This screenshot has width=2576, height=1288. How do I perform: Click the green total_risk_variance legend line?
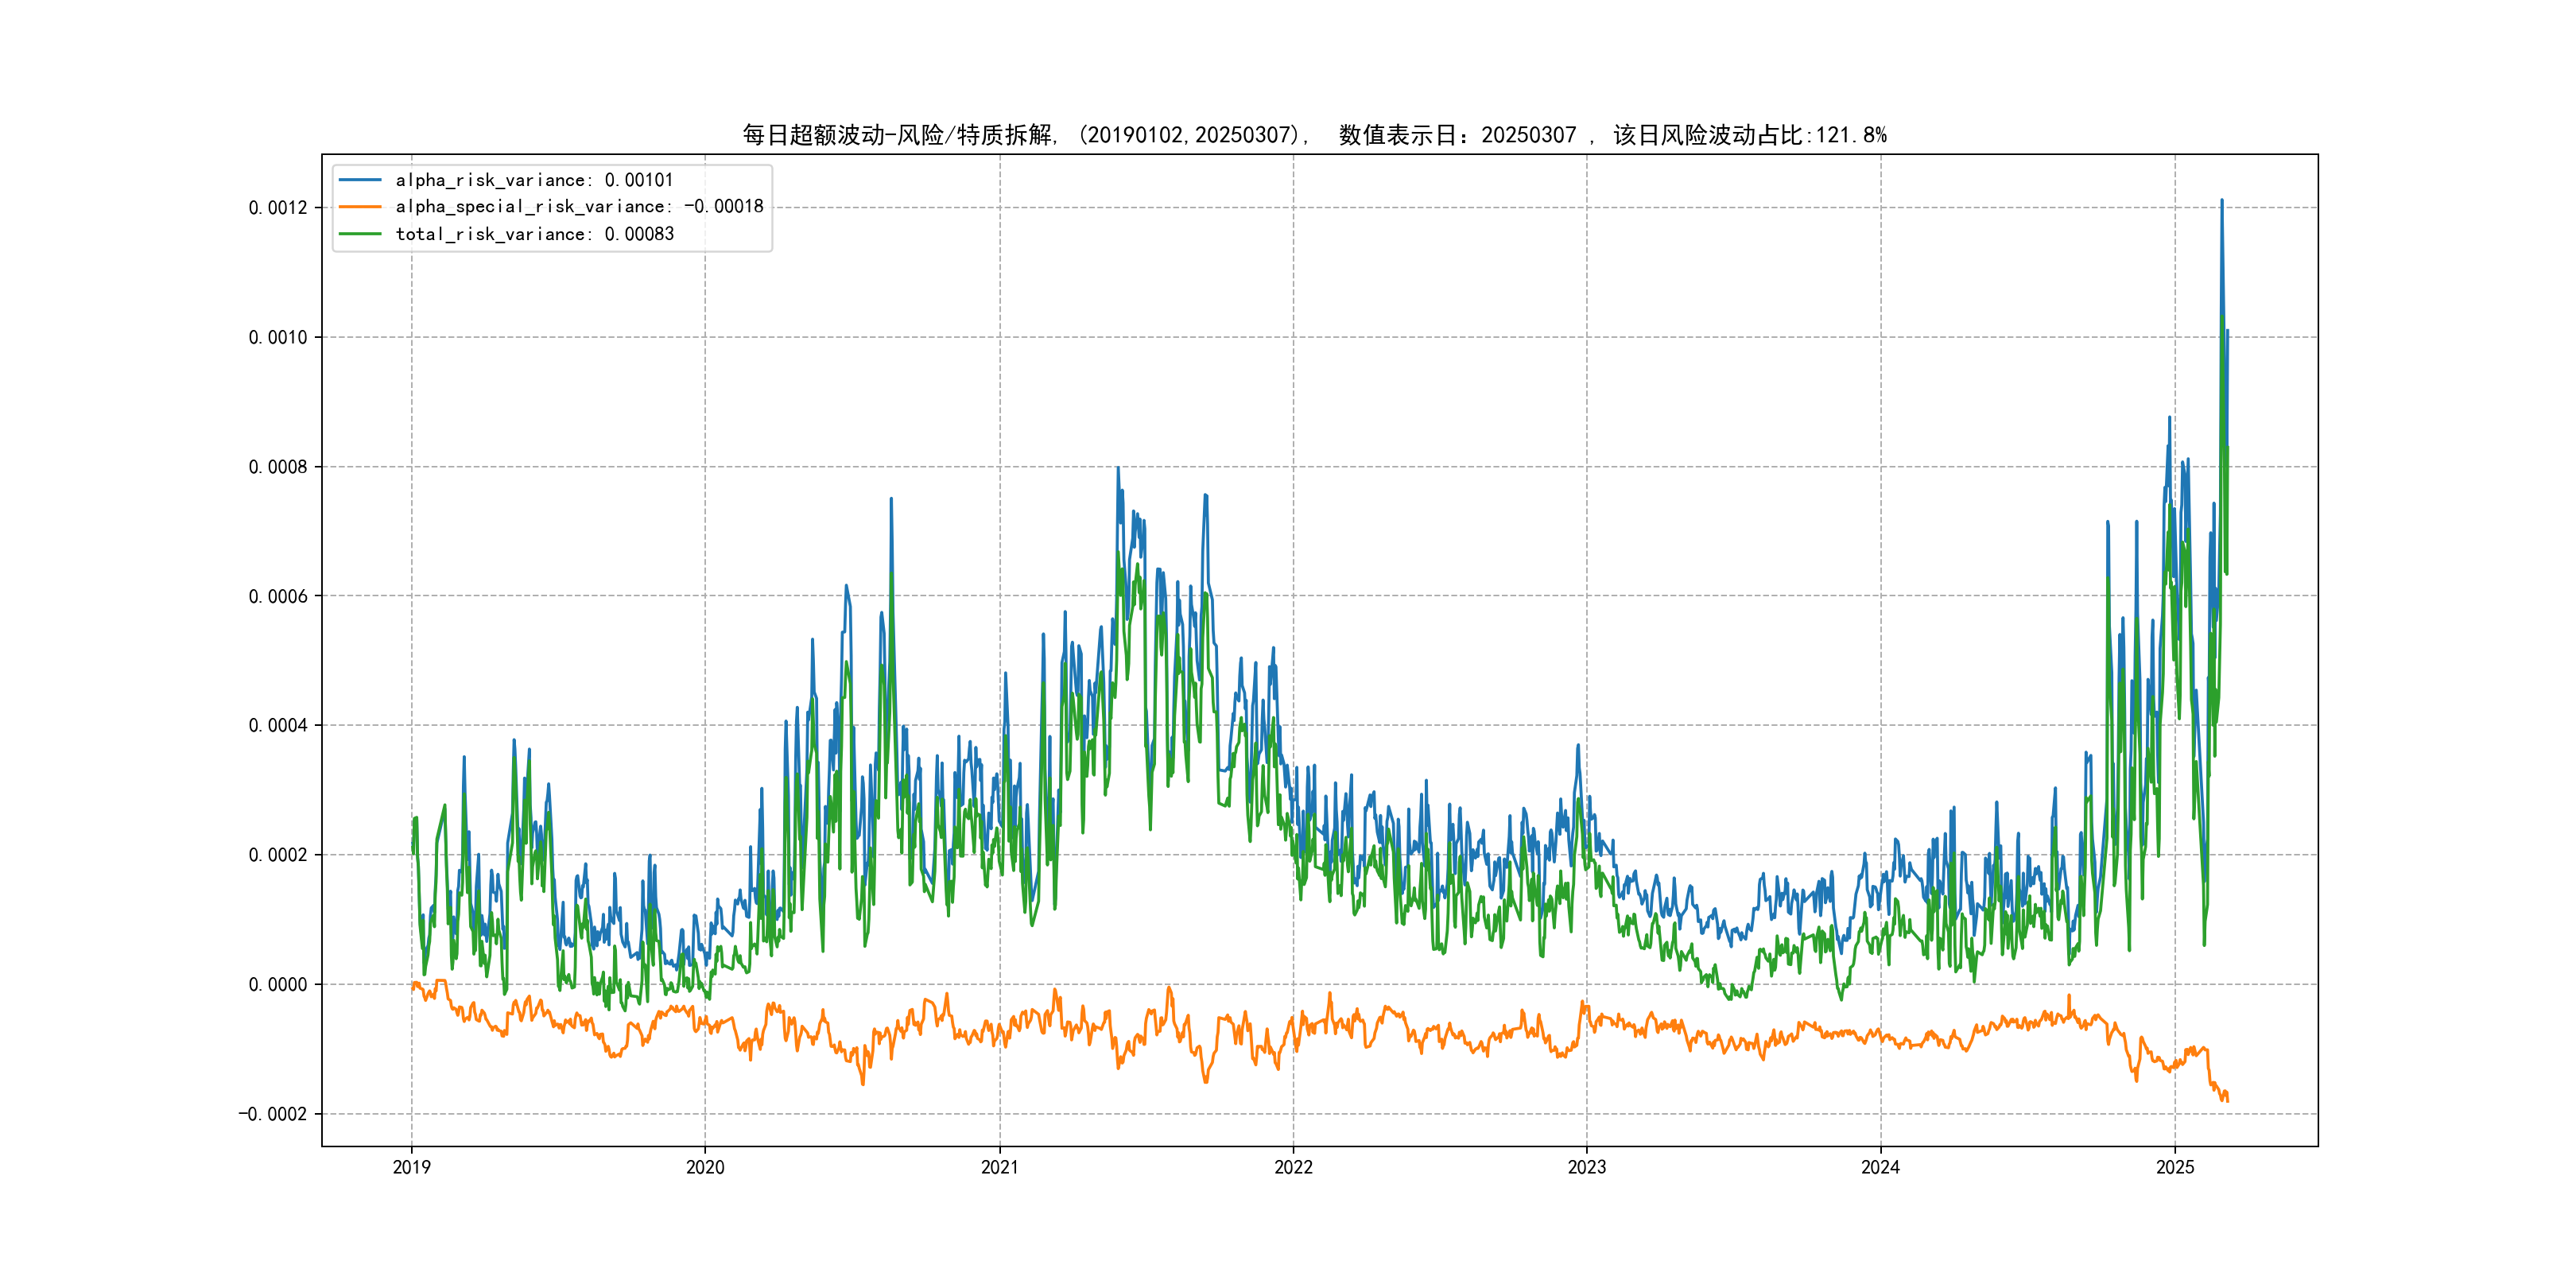coord(360,234)
